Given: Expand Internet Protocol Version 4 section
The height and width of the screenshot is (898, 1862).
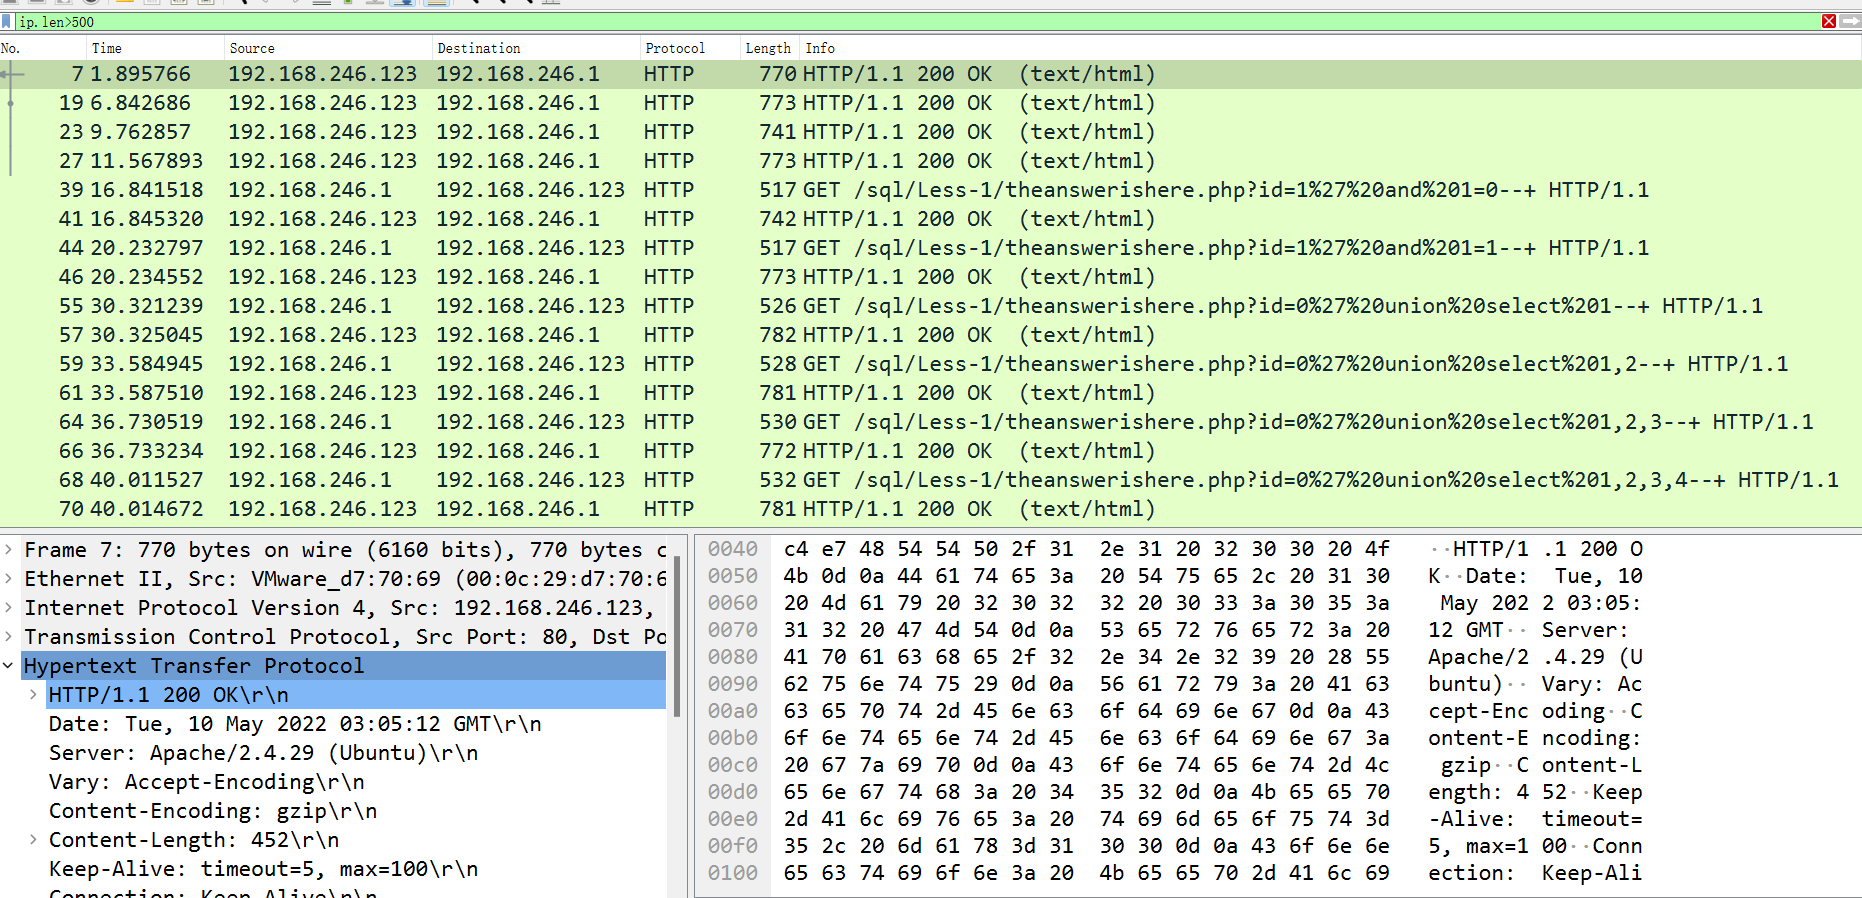Looking at the screenshot, I should pyautogui.click(x=9, y=608).
